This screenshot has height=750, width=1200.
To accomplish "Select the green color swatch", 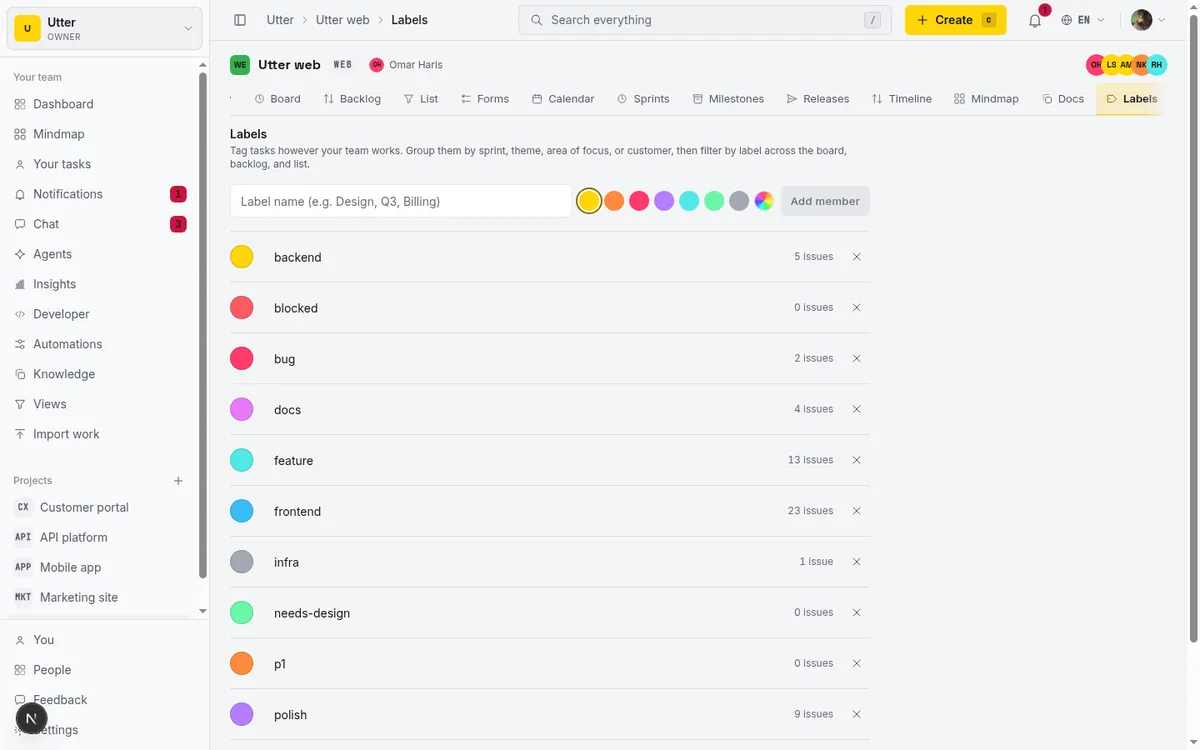I will [x=714, y=201].
